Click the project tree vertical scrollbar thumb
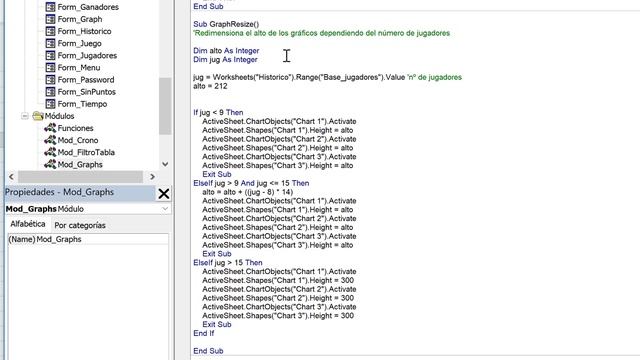The width and height of the screenshot is (640, 360). (165, 106)
